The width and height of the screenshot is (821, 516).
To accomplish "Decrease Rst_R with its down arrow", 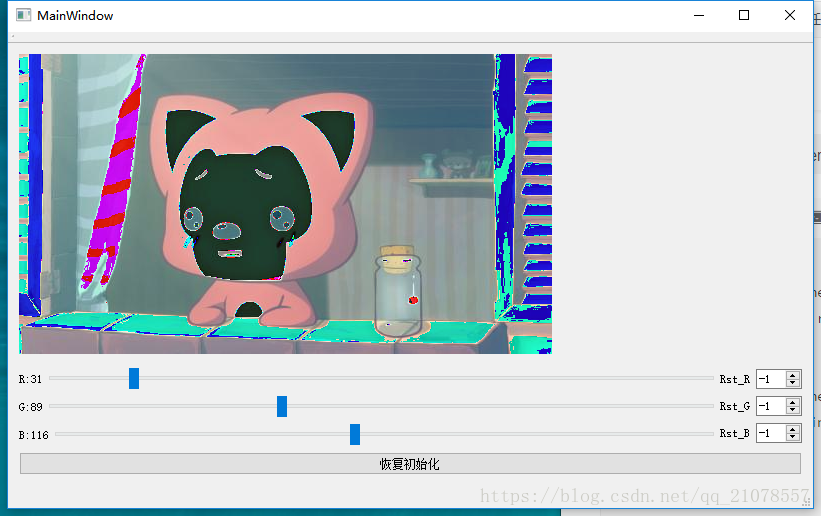I will (793, 383).
